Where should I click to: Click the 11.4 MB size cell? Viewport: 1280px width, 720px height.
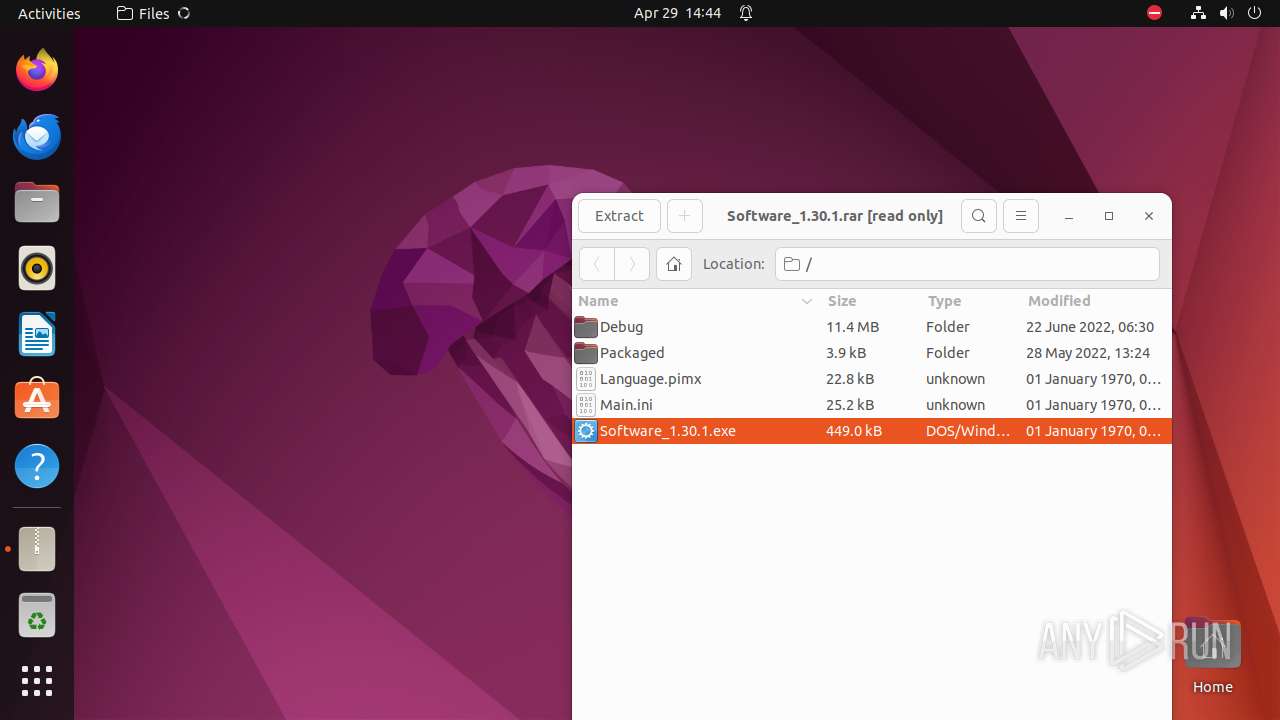[x=852, y=327]
